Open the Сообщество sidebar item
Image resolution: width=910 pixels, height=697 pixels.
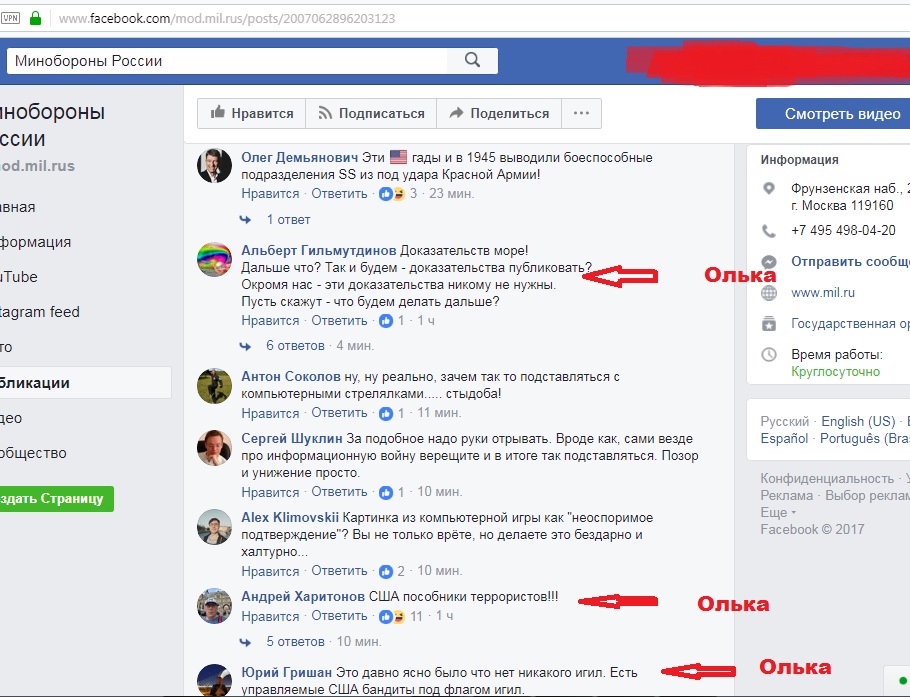[33, 453]
